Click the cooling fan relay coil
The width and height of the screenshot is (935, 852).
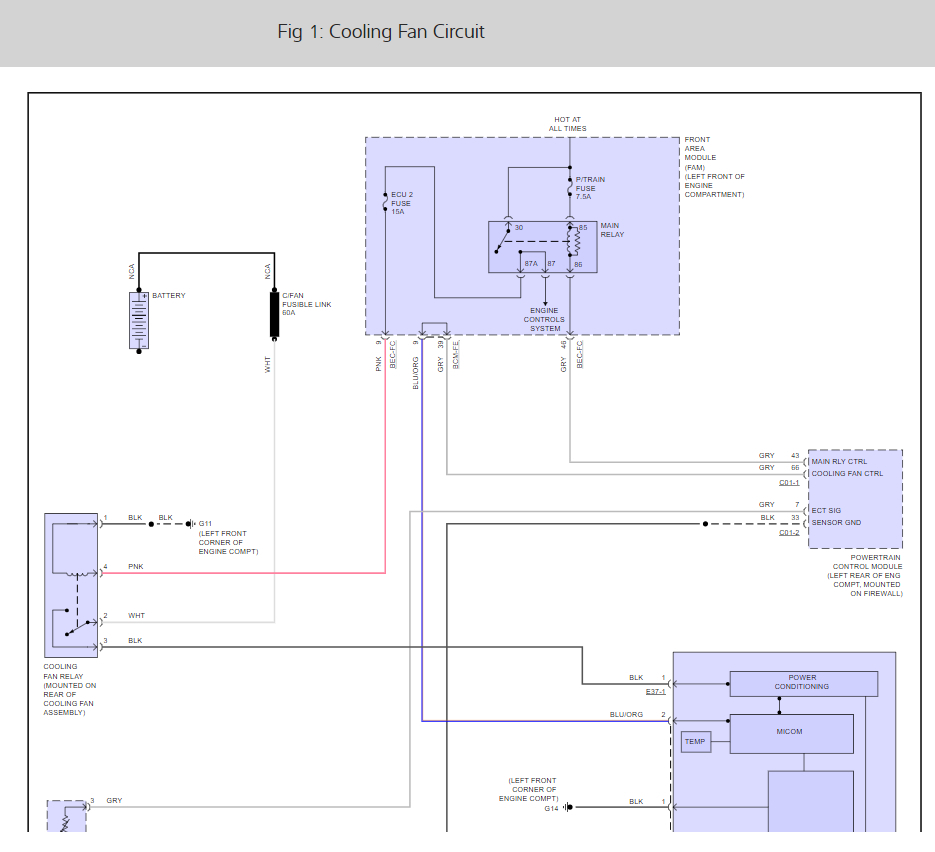click(78, 574)
